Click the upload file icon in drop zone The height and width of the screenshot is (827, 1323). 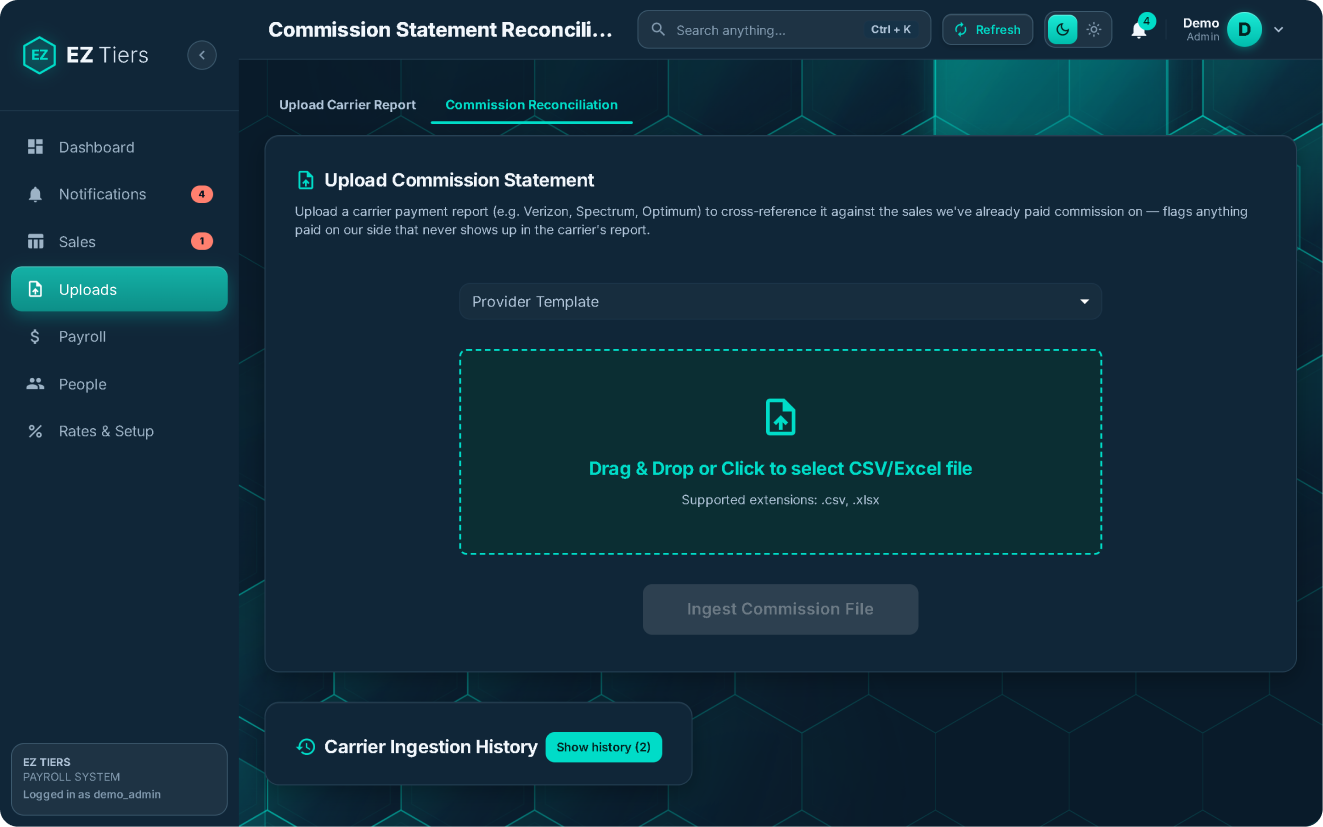pos(780,417)
